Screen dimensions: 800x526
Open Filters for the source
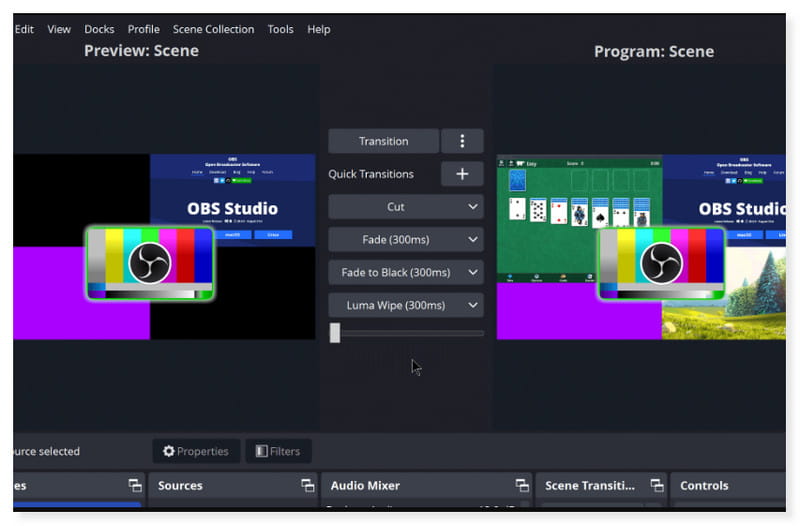pyautogui.click(x=278, y=451)
